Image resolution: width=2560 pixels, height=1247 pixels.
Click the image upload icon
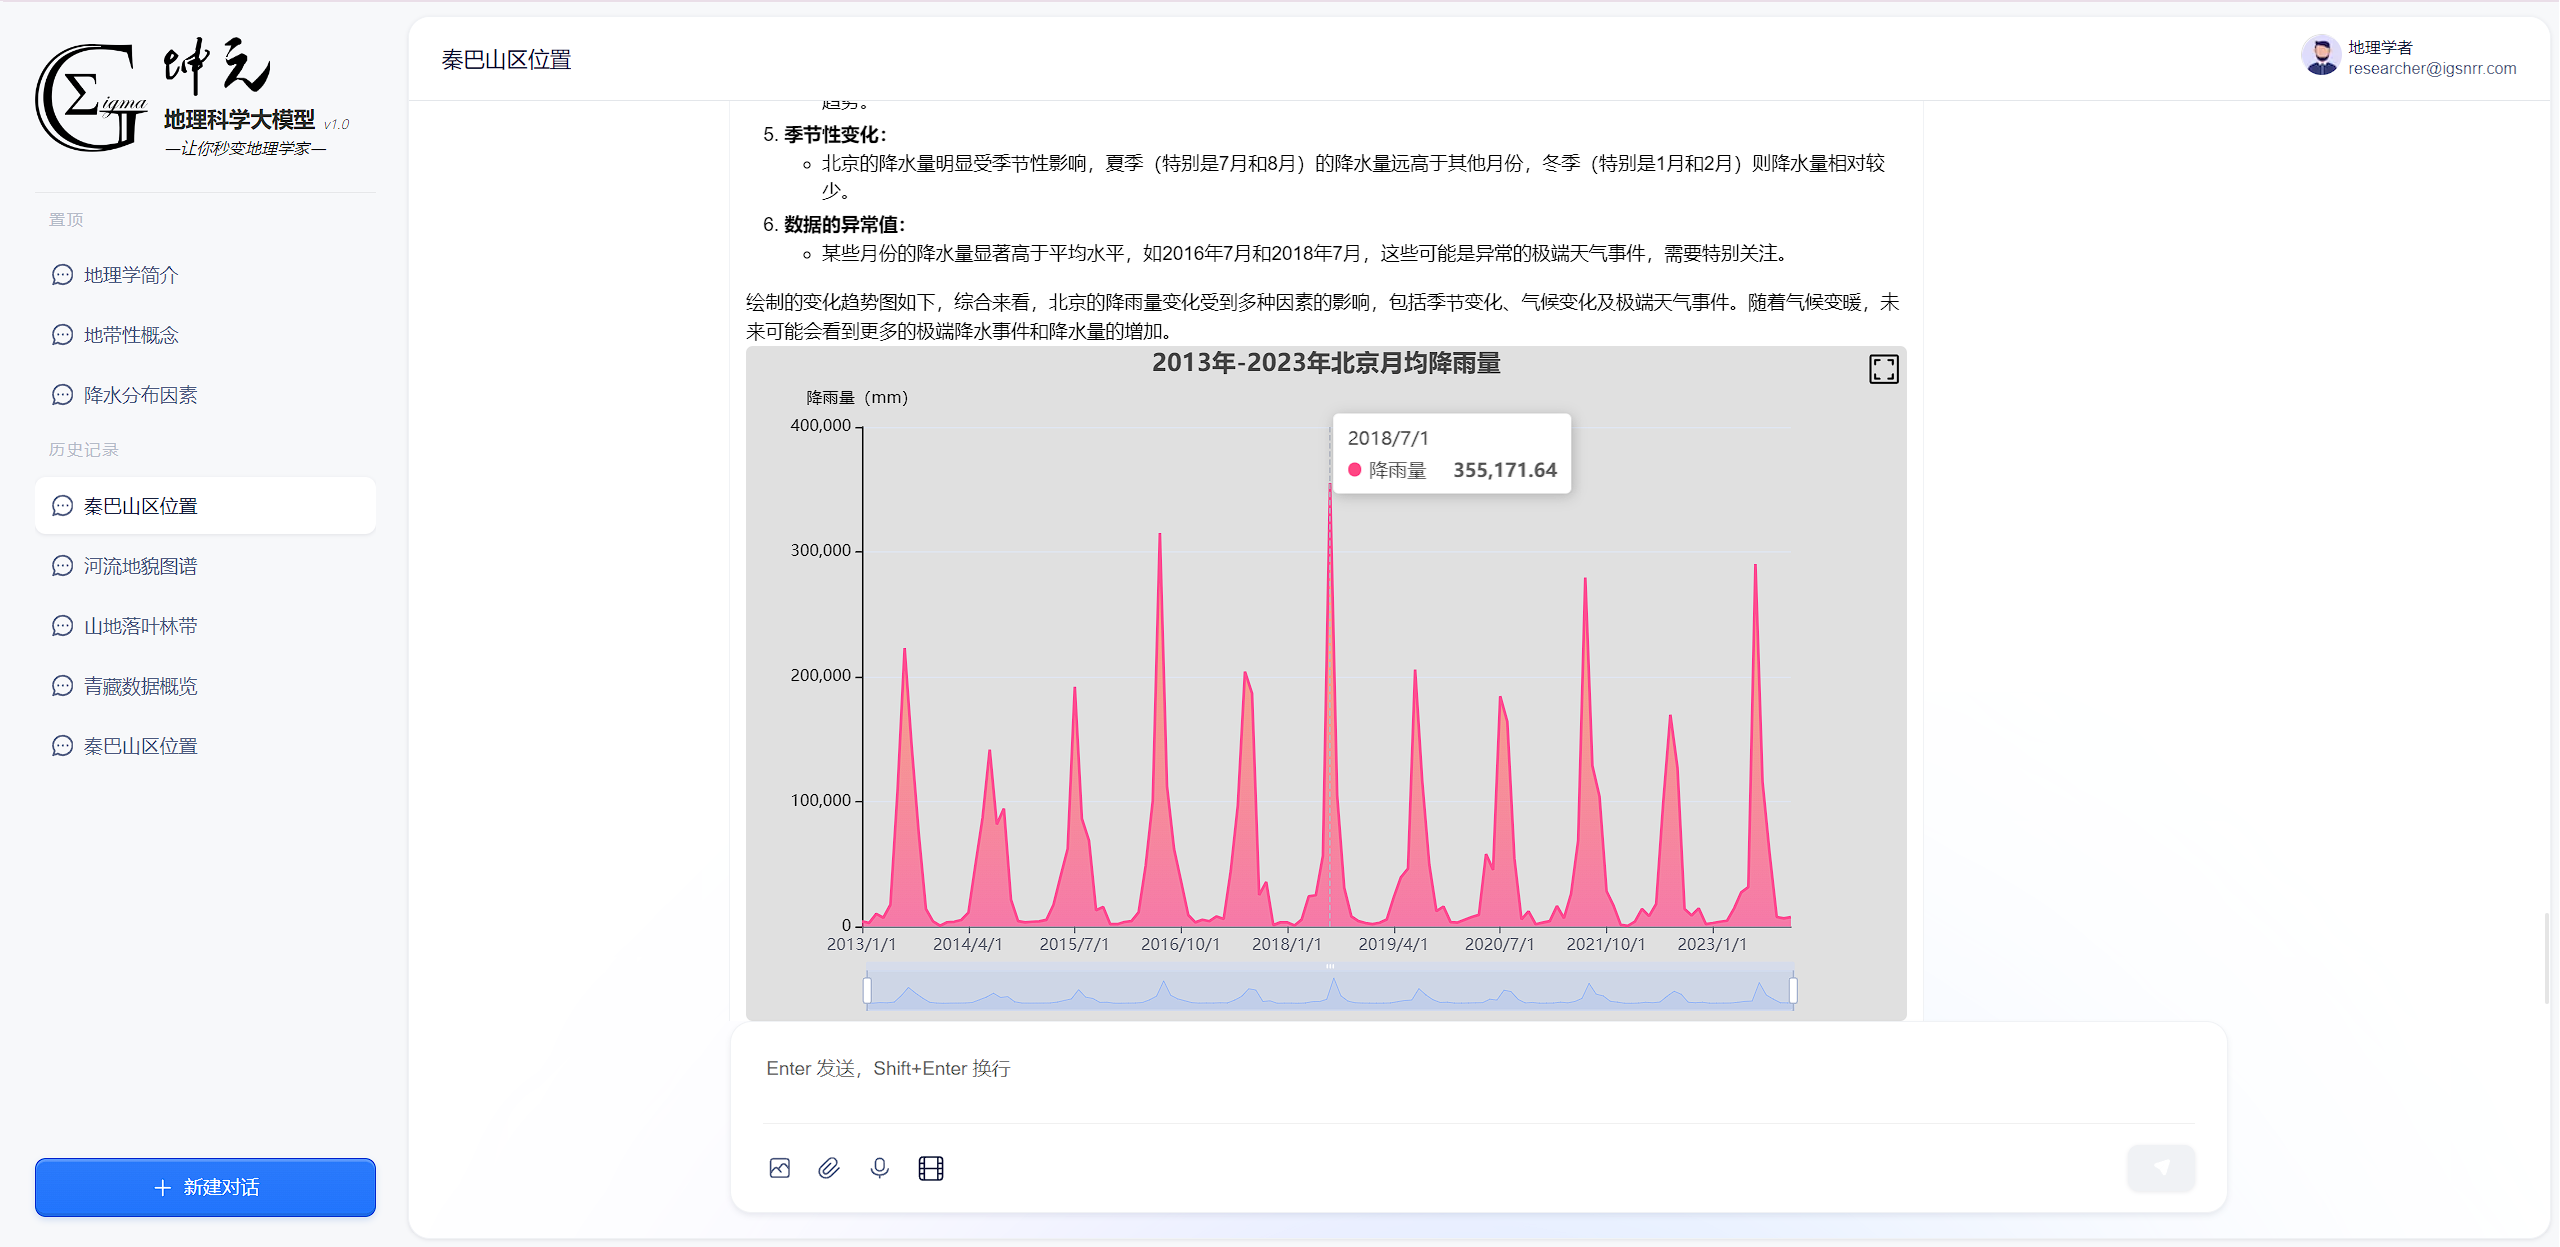780,1168
